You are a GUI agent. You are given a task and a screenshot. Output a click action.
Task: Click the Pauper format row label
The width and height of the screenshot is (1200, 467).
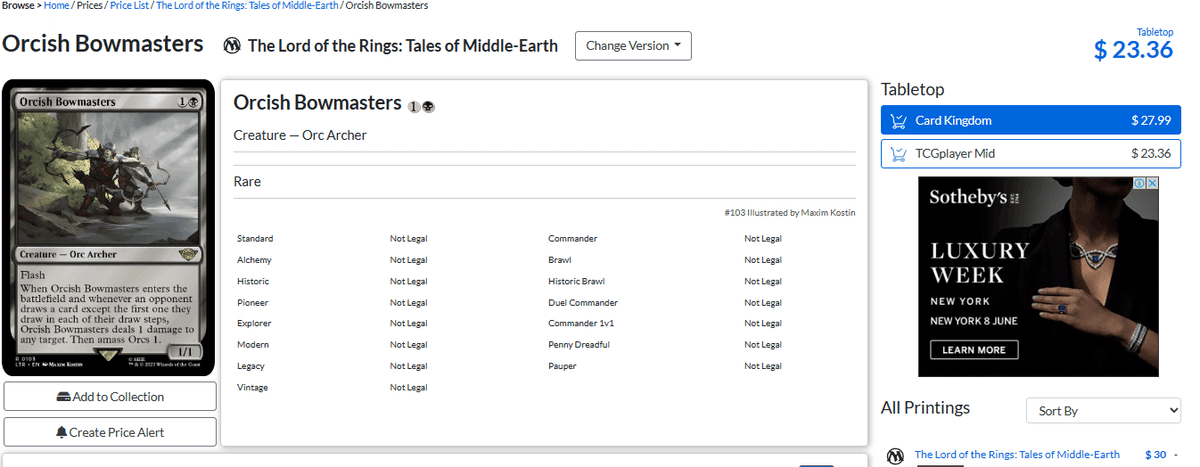click(562, 366)
